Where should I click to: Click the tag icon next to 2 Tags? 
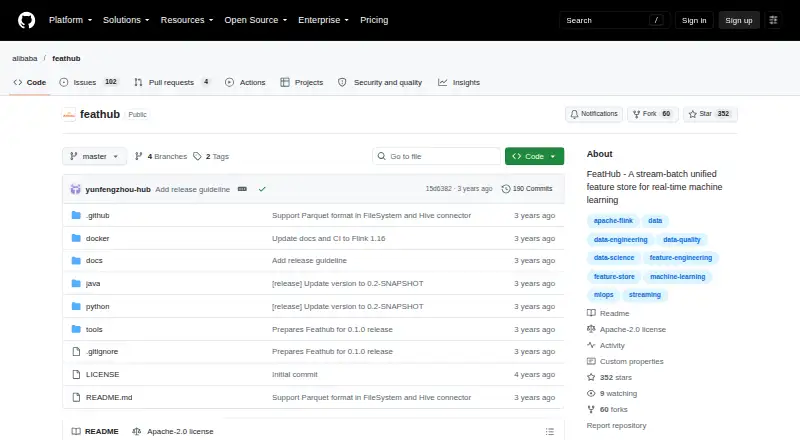click(x=197, y=156)
